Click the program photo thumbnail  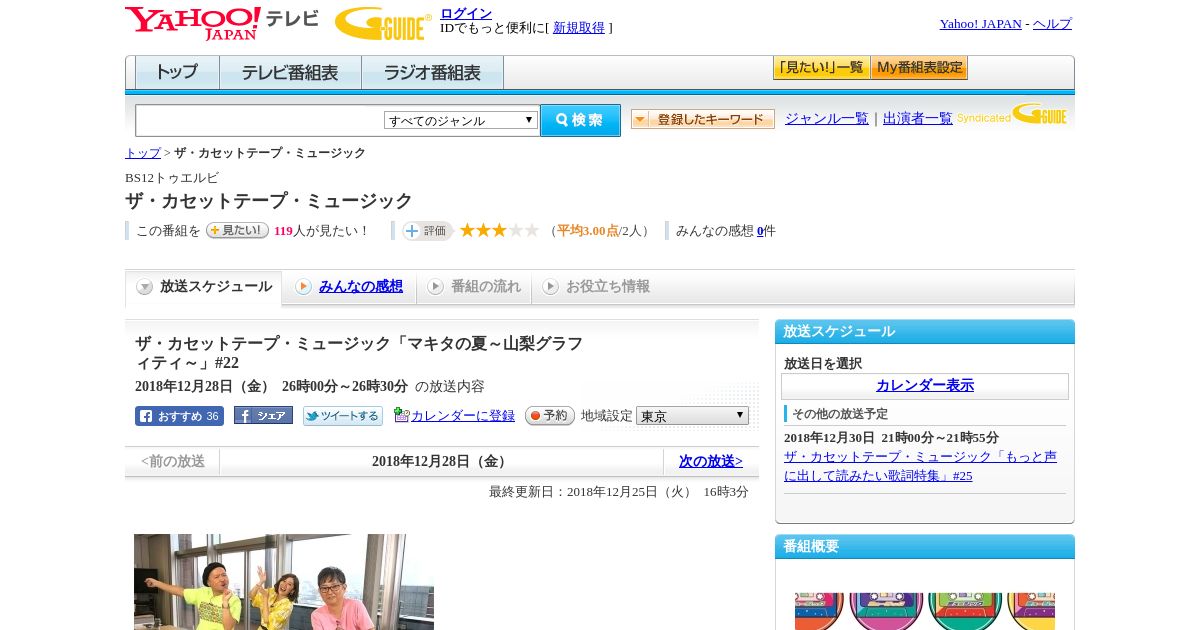pos(284,582)
